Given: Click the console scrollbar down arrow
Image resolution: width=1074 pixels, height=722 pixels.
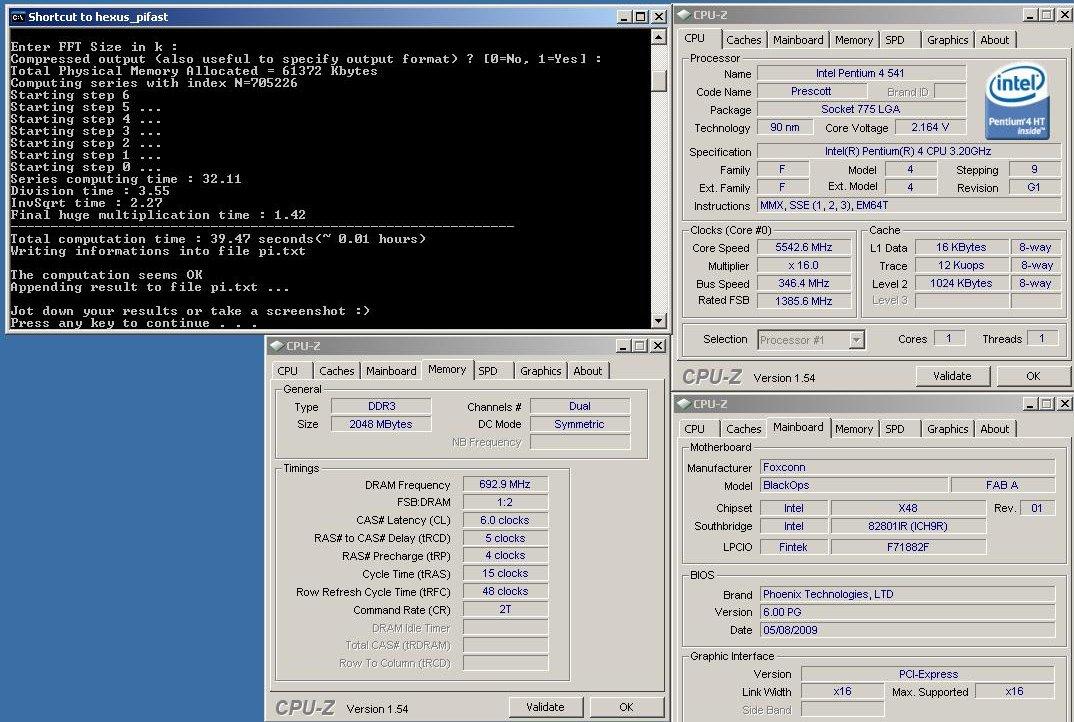Looking at the screenshot, I should point(658,320).
